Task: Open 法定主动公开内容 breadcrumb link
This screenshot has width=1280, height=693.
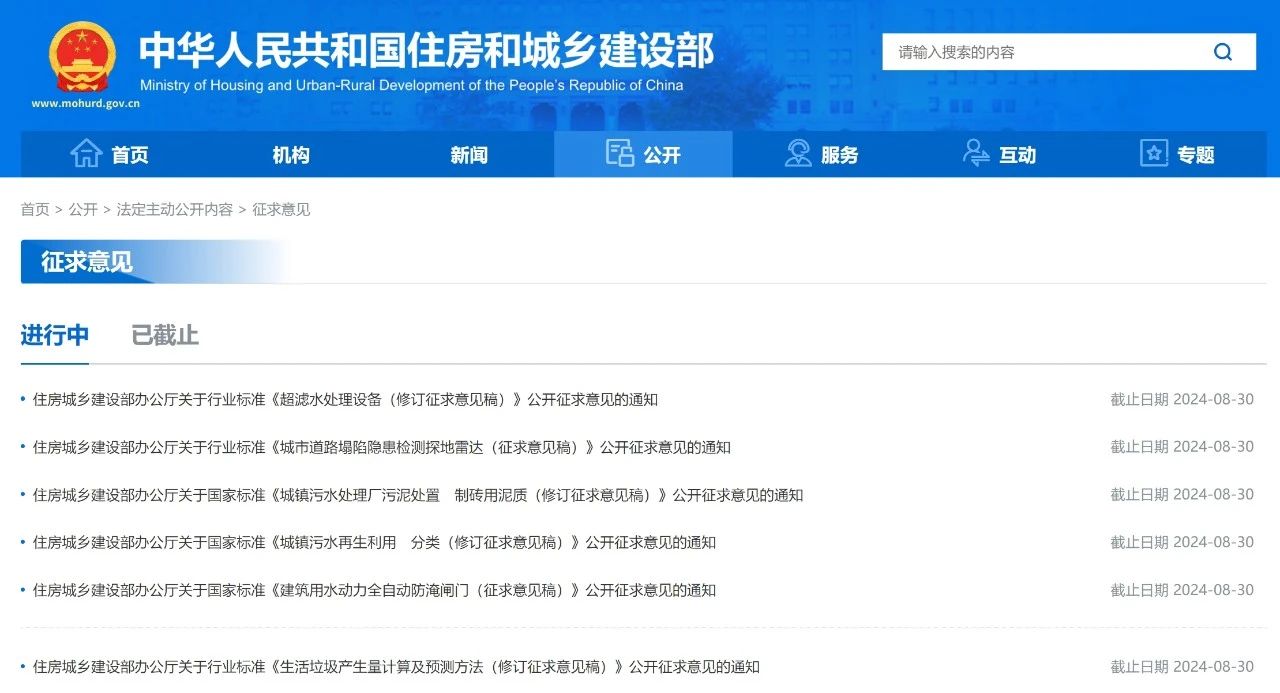Action: (175, 209)
